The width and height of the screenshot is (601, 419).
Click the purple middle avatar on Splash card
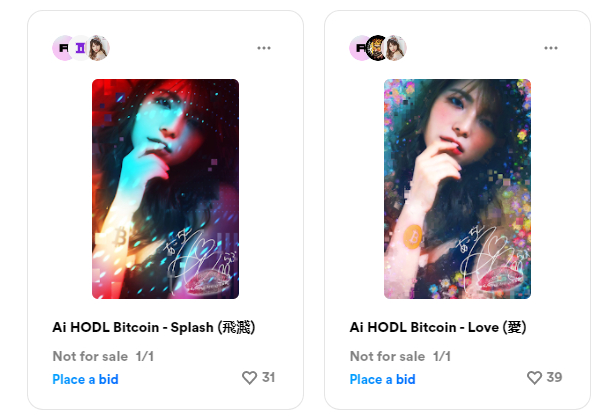pyautogui.click(x=80, y=48)
